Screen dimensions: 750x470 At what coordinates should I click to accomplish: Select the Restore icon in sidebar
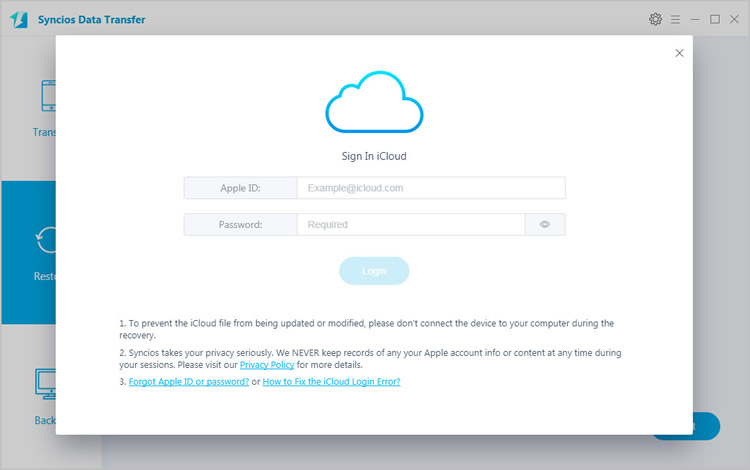[x=46, y=240]
